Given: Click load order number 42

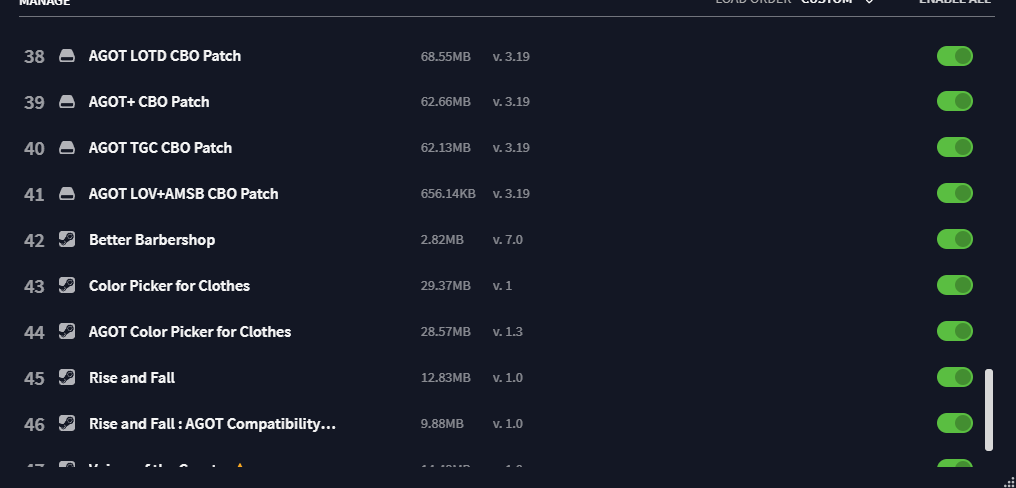Looking at the screenshot, I should click(34, 241).
